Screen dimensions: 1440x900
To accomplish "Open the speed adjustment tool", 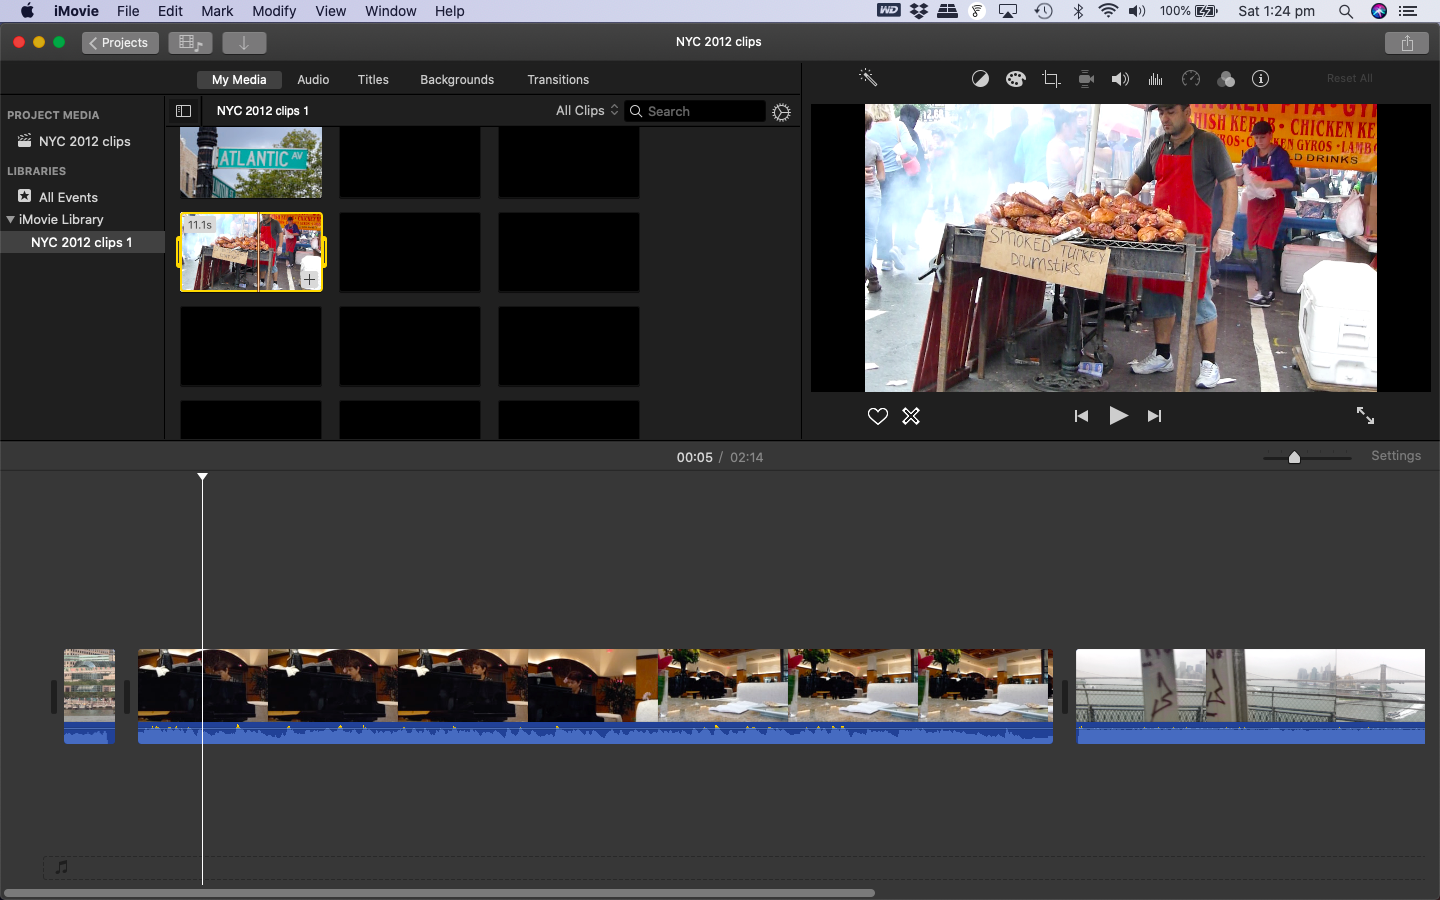I will [1190, 79].
